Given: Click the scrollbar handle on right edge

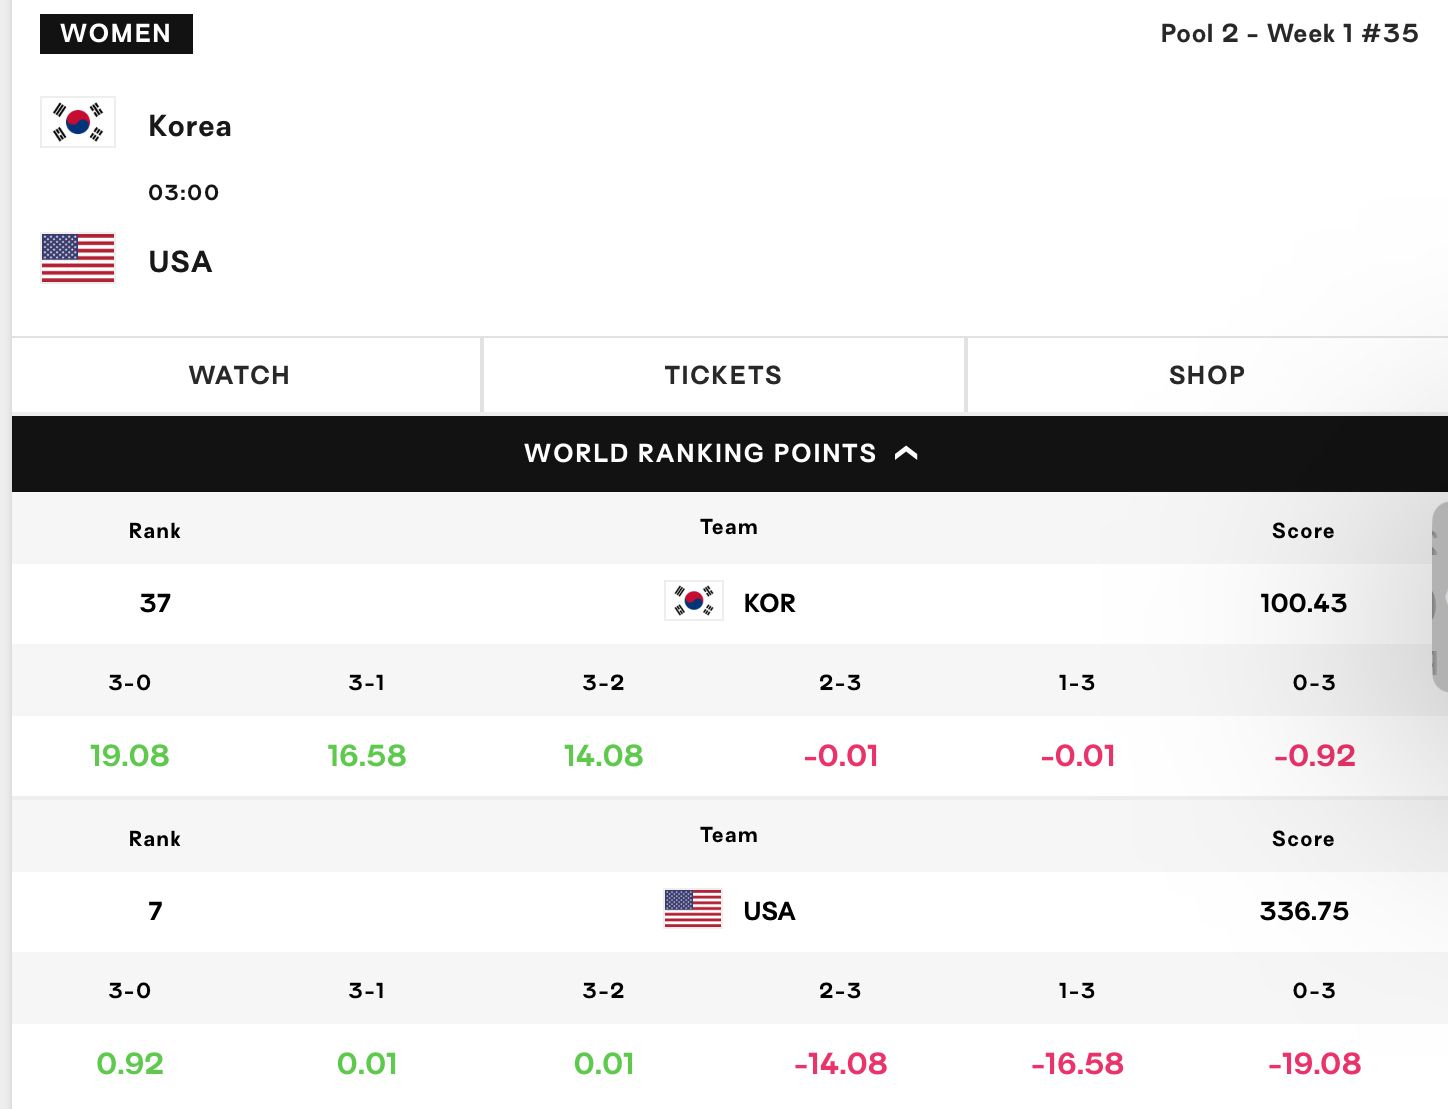Looking at the screenshot, I should point(1440,597).
